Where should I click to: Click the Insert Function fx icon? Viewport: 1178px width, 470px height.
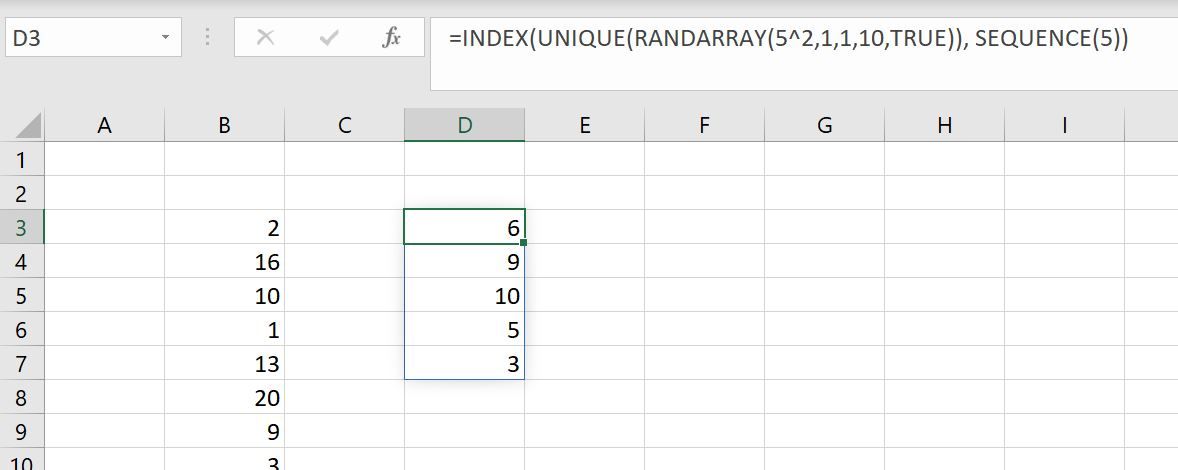(391, 38)
